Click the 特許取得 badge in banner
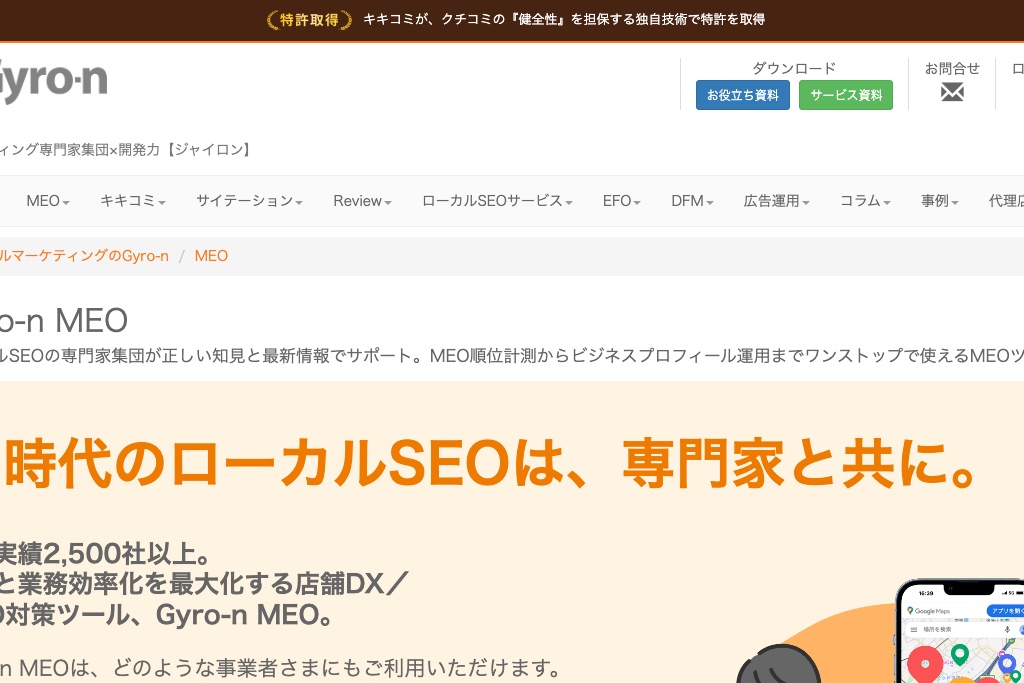 [x=310, y=20]
